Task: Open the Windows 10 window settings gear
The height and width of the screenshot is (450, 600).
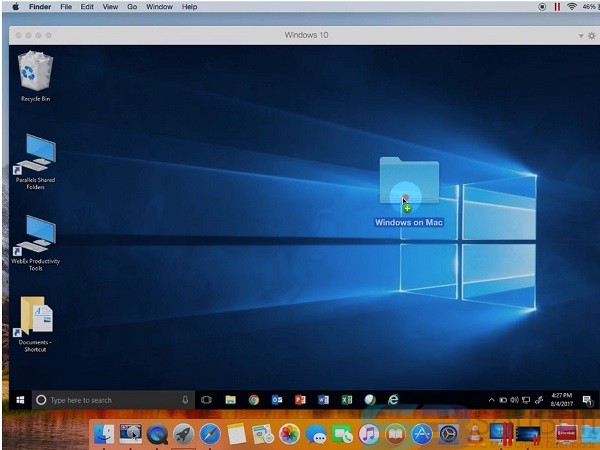Action: pos(592,36)
